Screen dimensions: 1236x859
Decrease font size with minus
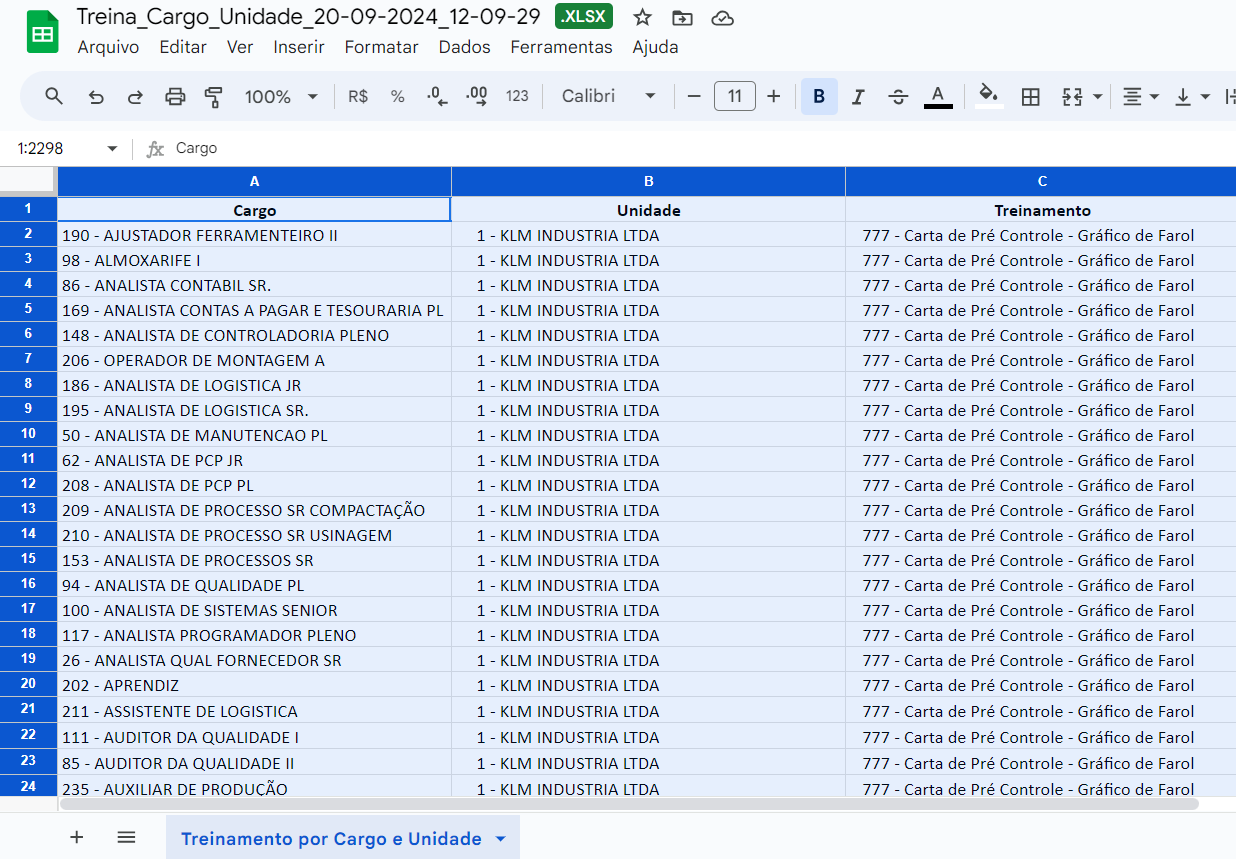[x=694, y=96]
